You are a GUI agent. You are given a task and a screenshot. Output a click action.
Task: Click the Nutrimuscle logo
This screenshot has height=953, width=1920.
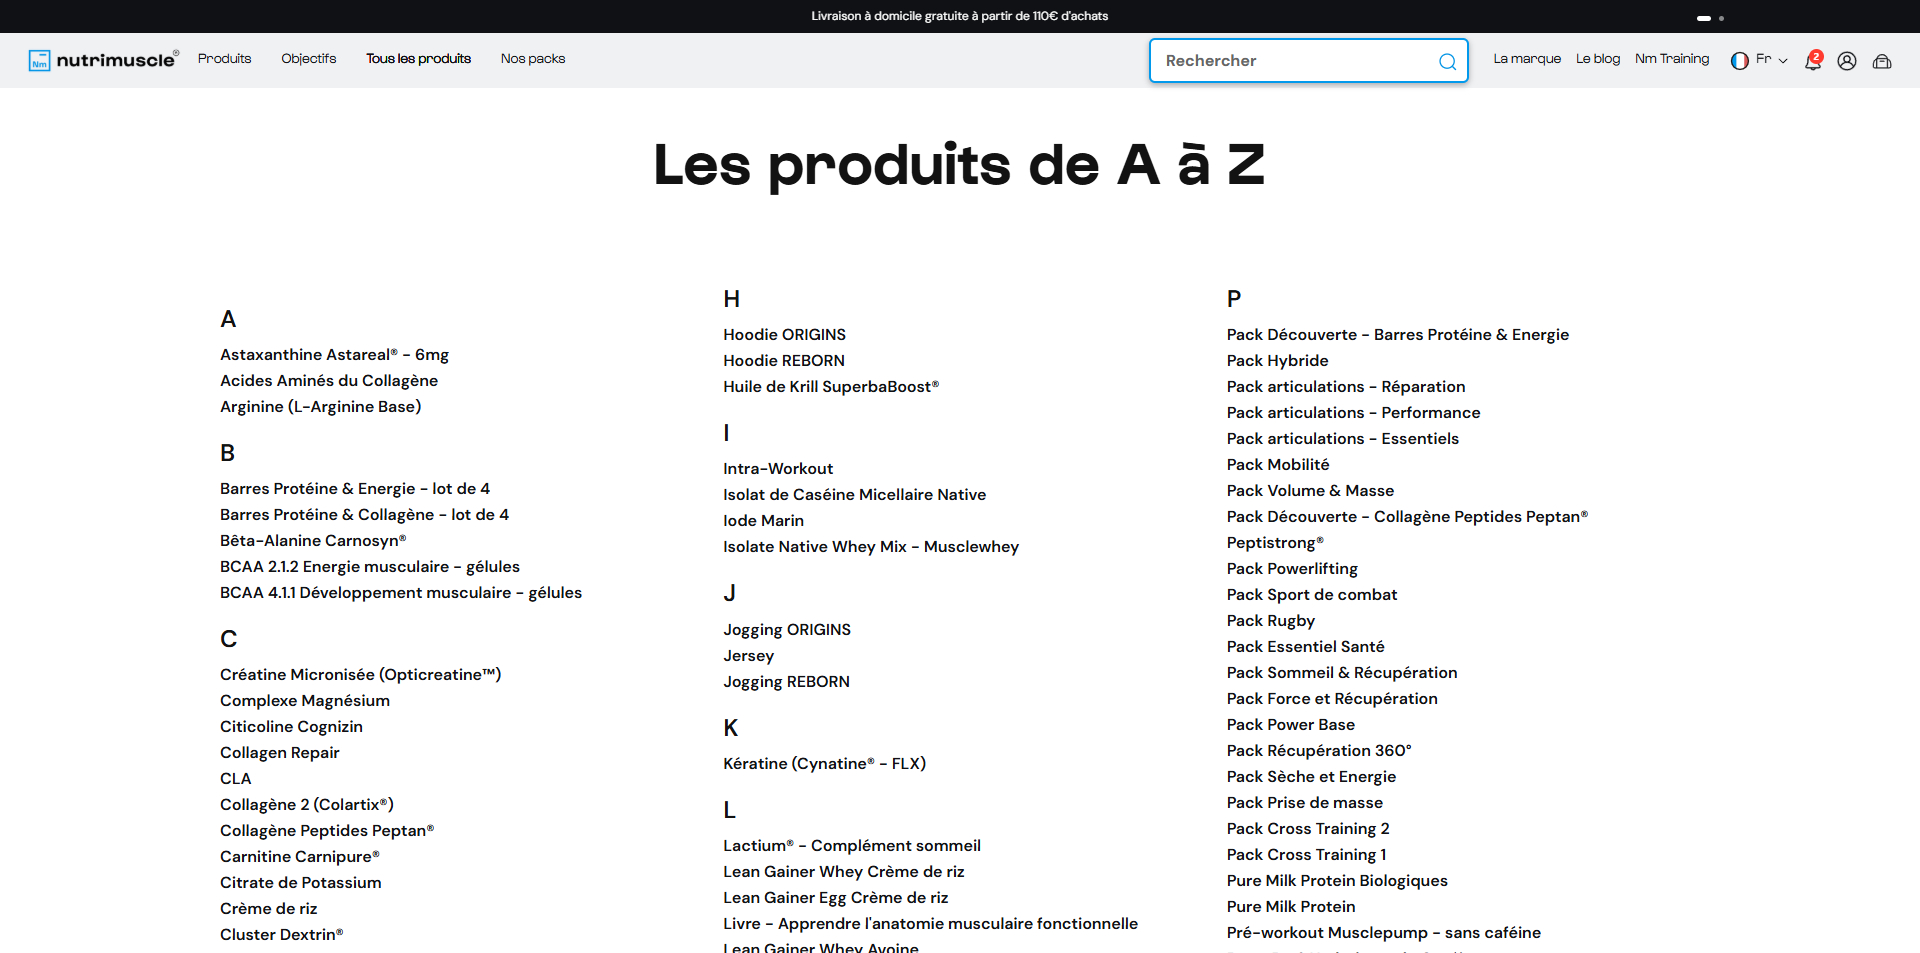click(104, 60)
